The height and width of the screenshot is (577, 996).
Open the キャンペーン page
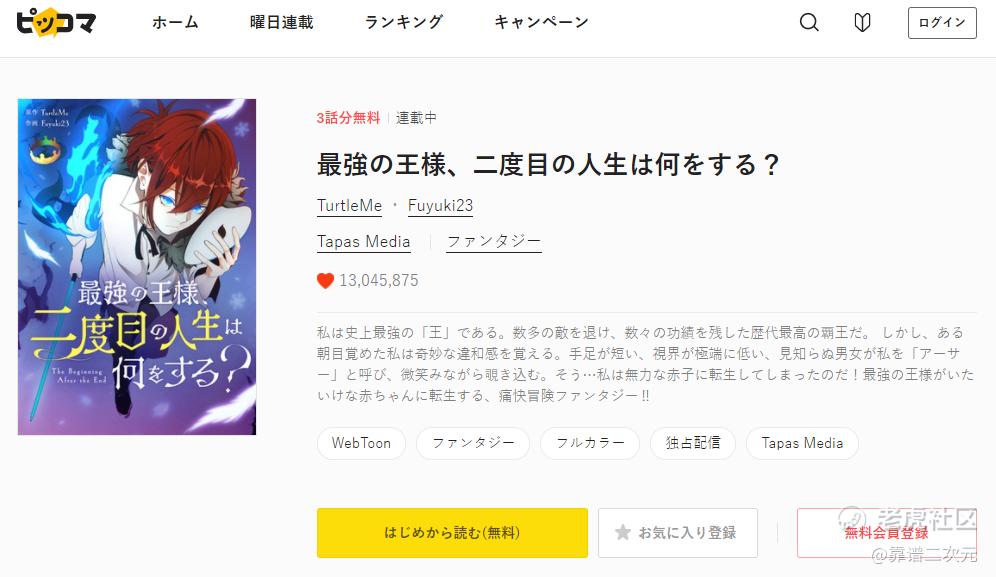[541, 22]
